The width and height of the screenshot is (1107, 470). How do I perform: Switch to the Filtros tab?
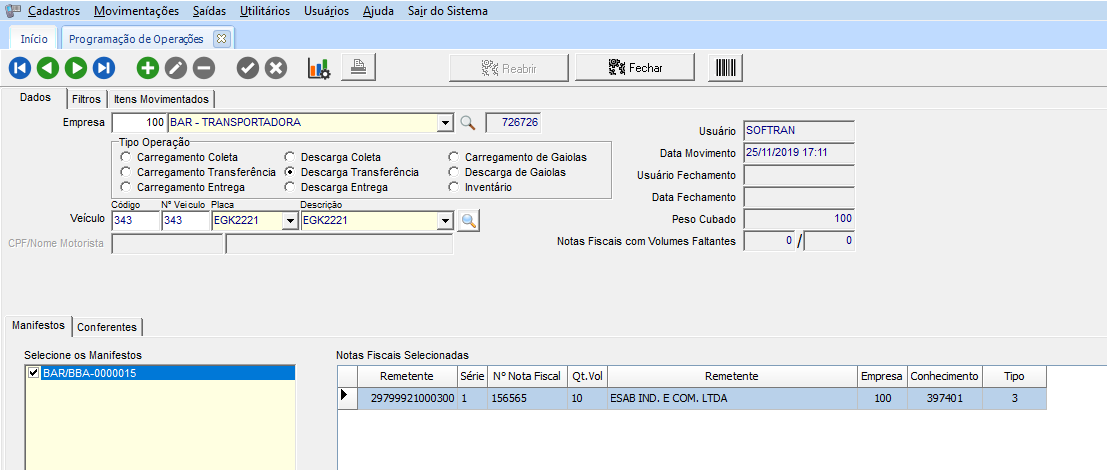click(86, 99)
